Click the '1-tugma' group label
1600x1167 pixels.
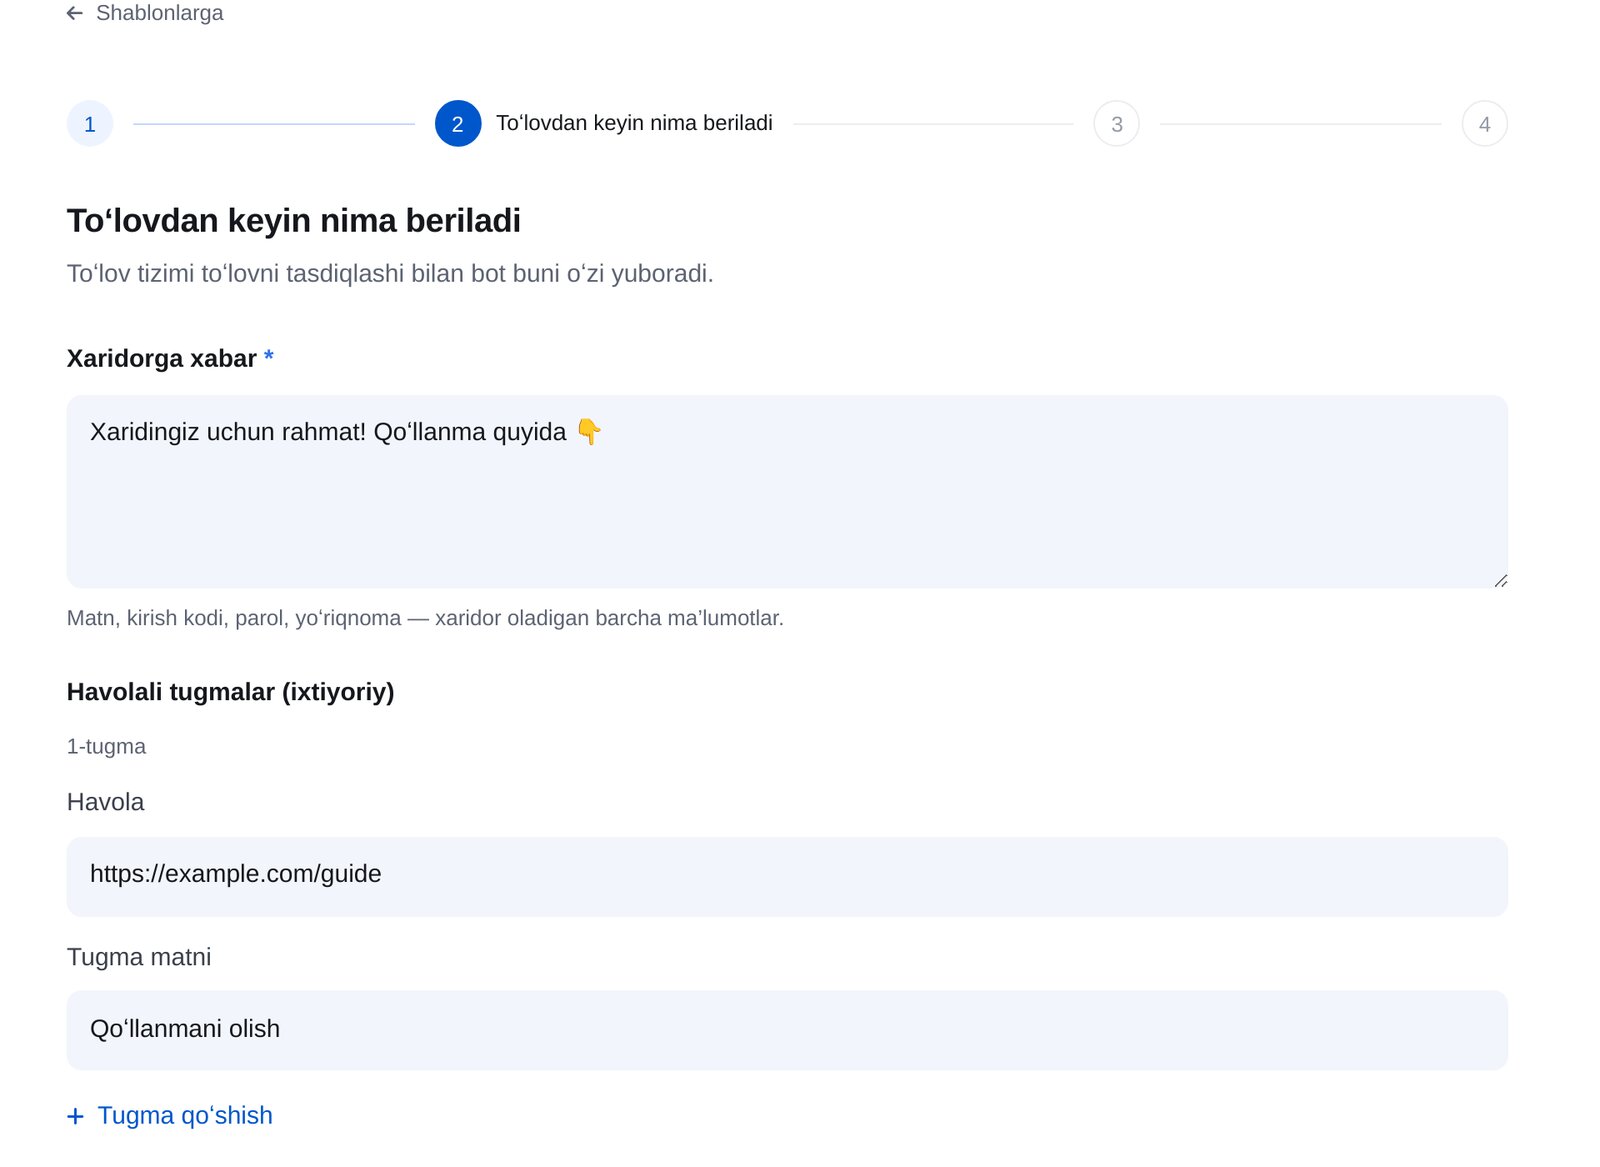[106, 746]
